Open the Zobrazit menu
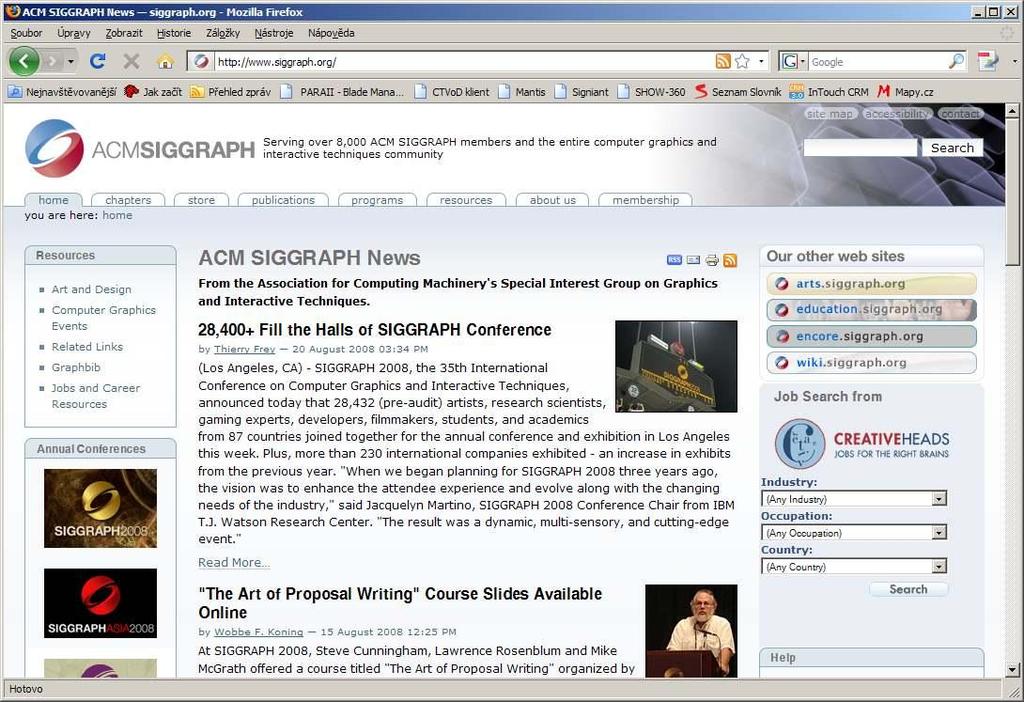This screenshot has width=1024, height=702. click(123, 33)
